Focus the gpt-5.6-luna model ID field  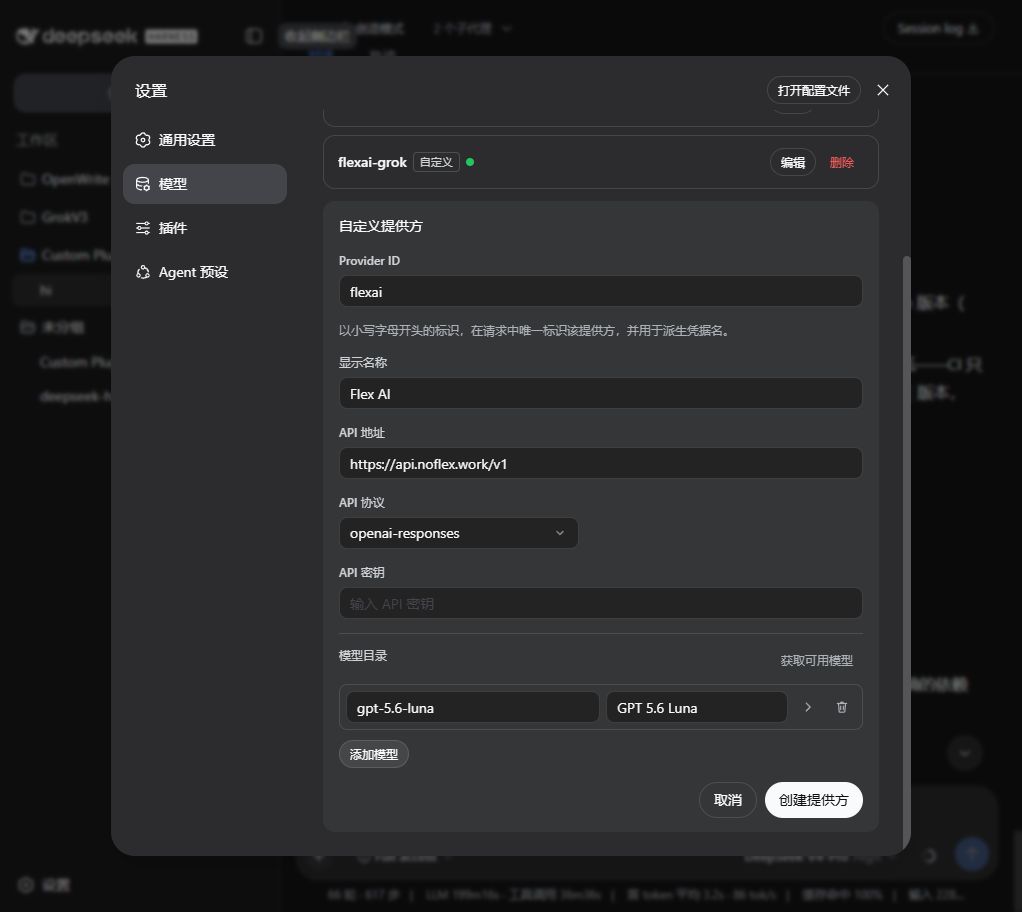(473, 707)
